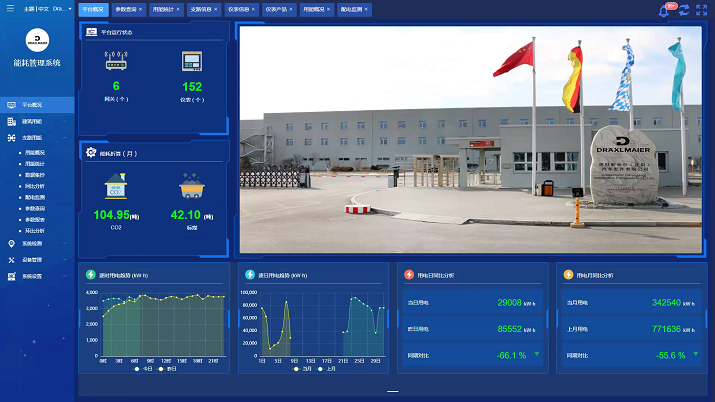Toggle fullscreen mode icon
Image resolution: width=715 pixels, height=402 pixels.
(x=703, y=10)
